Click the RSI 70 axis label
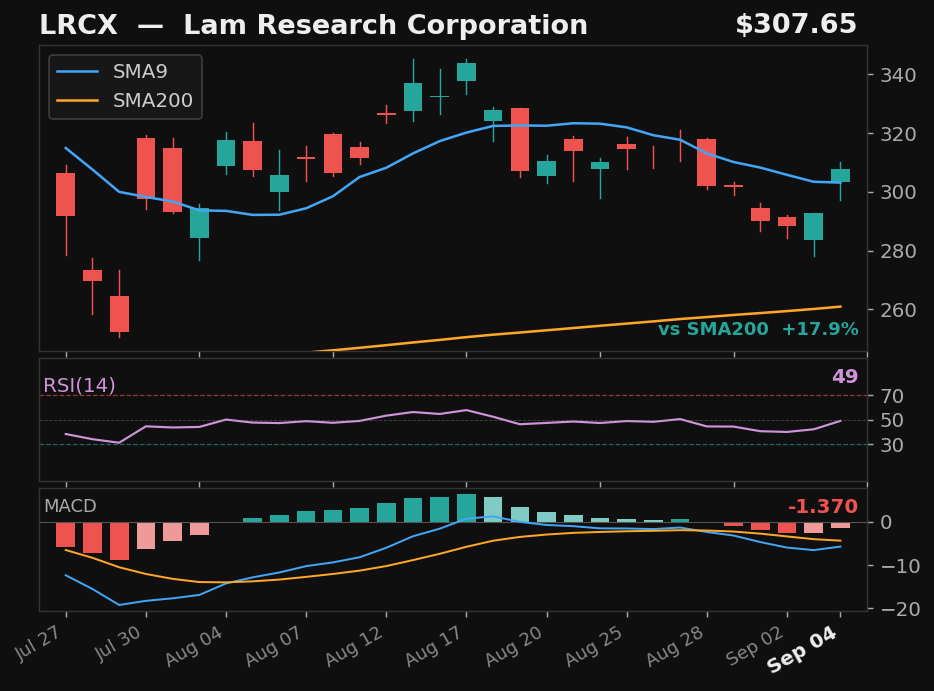This screenshot has width=934, height=691. 892,396
